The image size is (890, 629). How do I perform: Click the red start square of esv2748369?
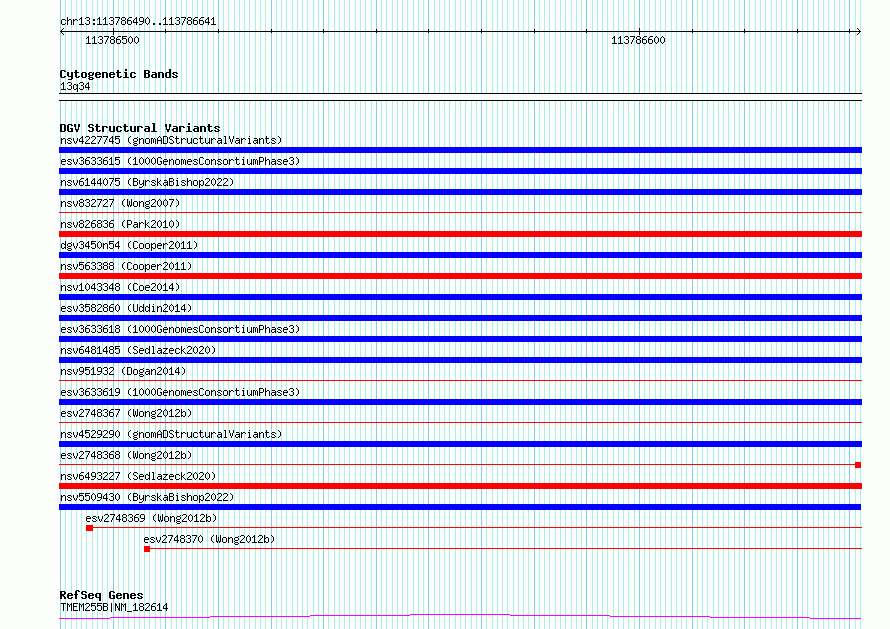89,528
